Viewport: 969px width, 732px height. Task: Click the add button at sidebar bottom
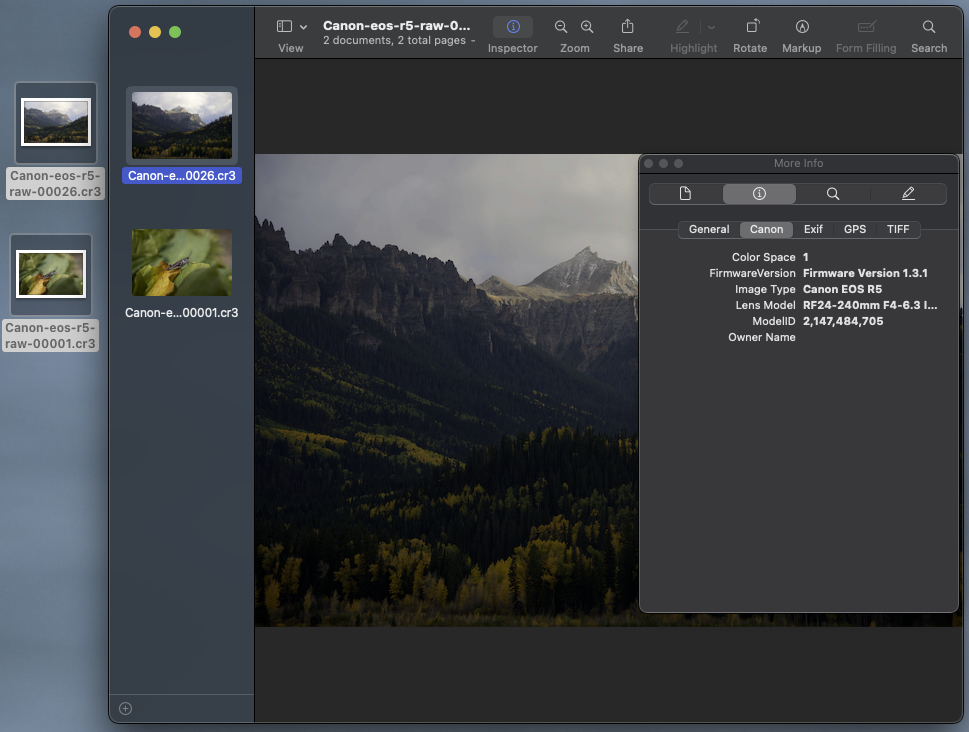click(125, 709)
